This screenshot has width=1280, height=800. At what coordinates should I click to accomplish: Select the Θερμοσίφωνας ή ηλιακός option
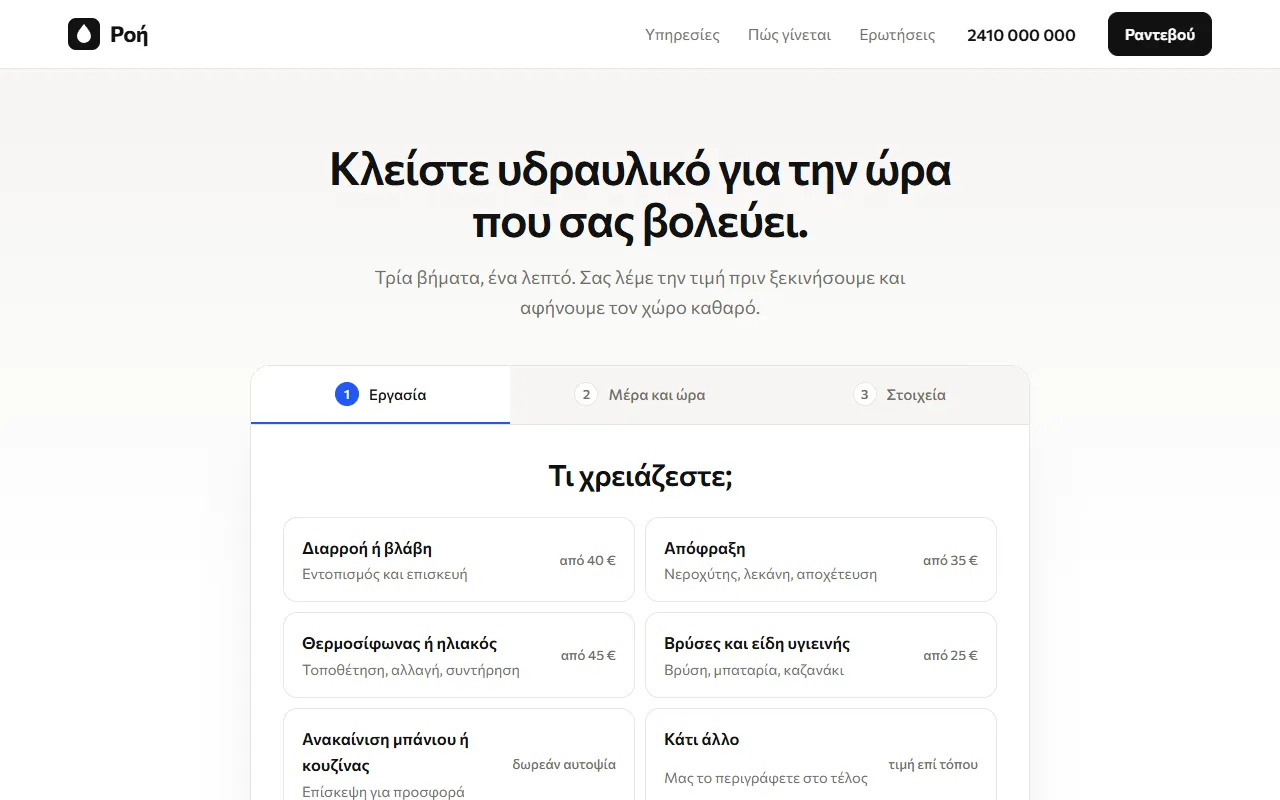pyautogui.click(x=459, y=655)
